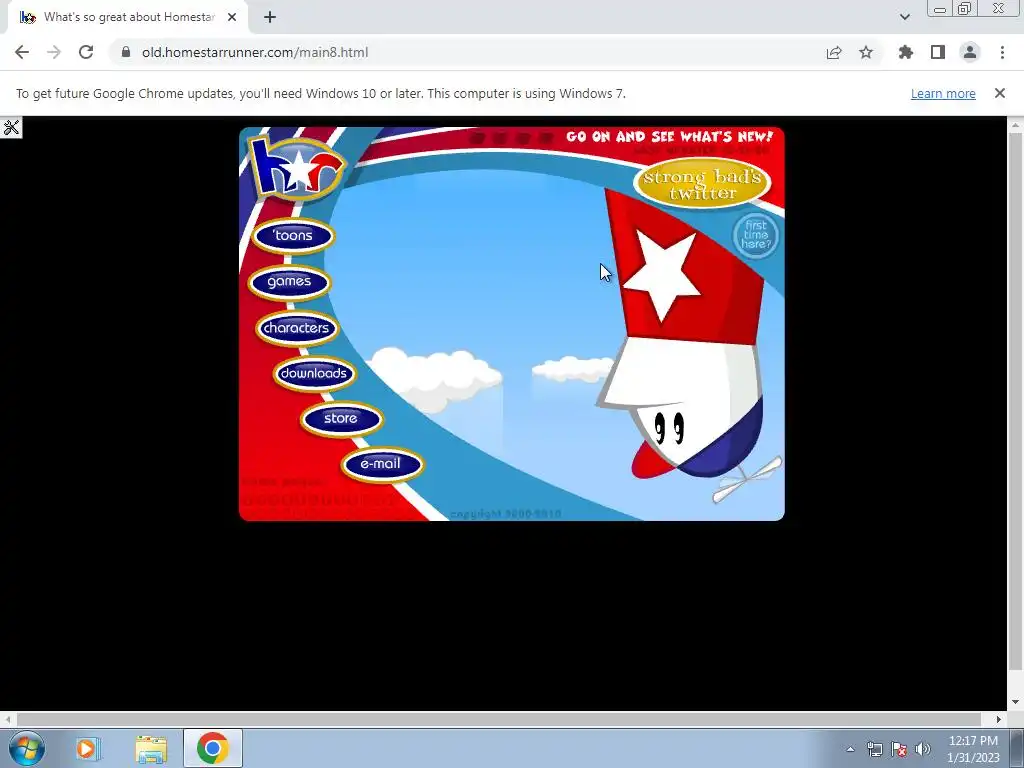This screenshot has width=1024, height=768.
Task: Open the downloads section button
Action: coord(314,374)
